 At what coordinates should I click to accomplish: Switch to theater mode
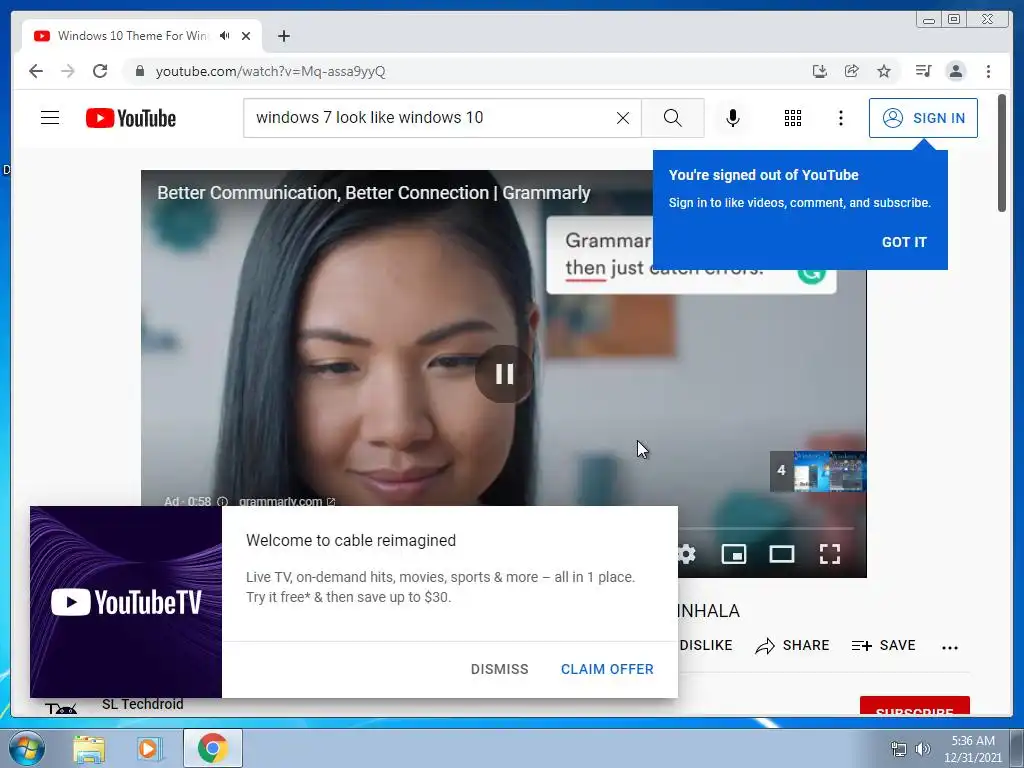pyautogui.click(x=781, y=554)
